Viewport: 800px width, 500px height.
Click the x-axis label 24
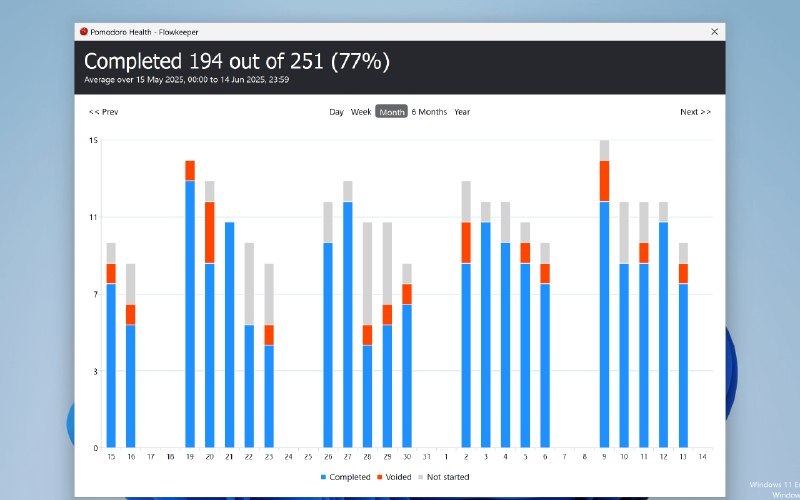pos(288,457)
